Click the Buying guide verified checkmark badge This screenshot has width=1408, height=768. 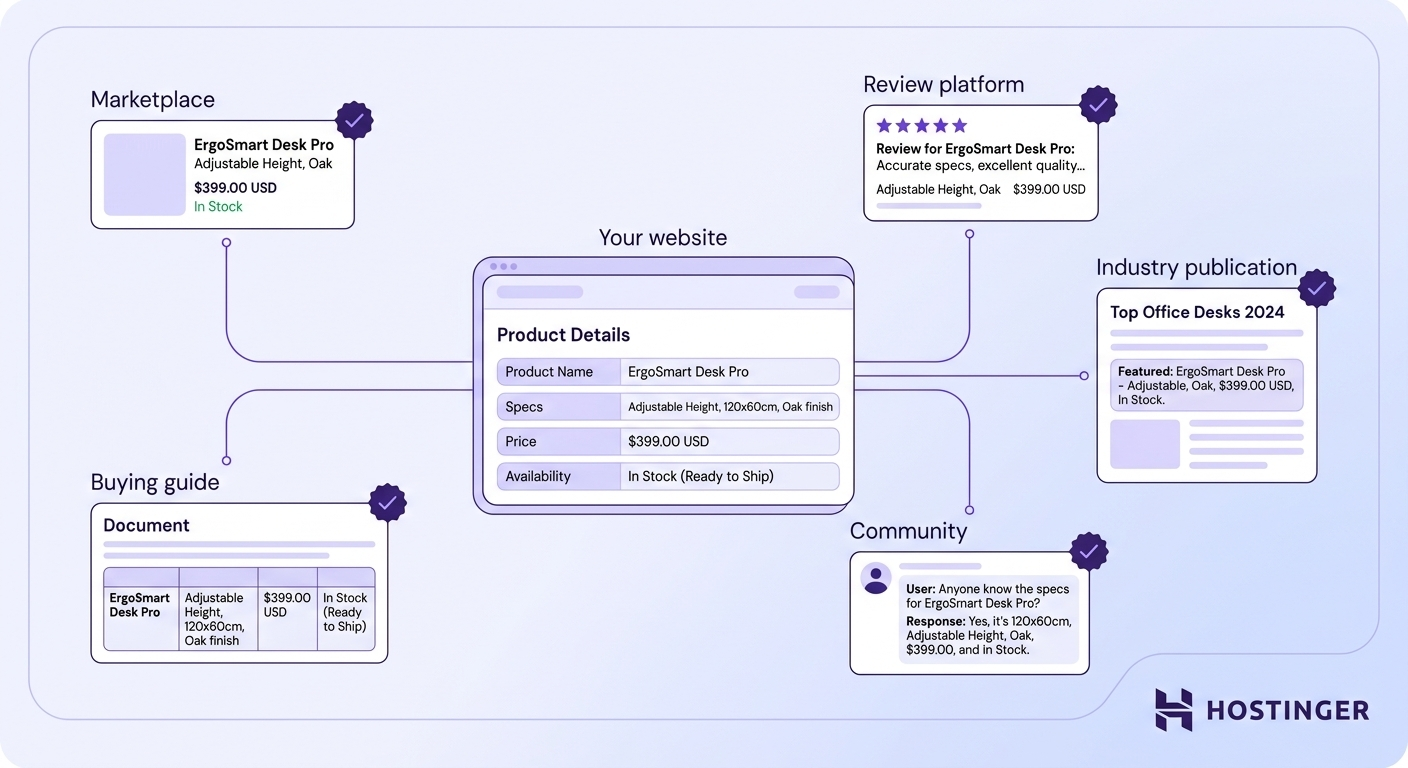coord(388,502)
